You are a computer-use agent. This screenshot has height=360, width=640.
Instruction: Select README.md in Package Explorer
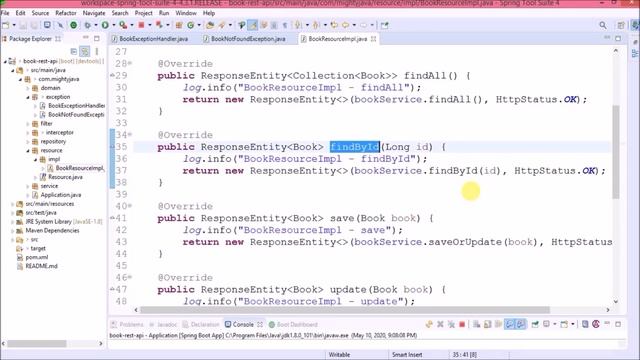point(41,266)
